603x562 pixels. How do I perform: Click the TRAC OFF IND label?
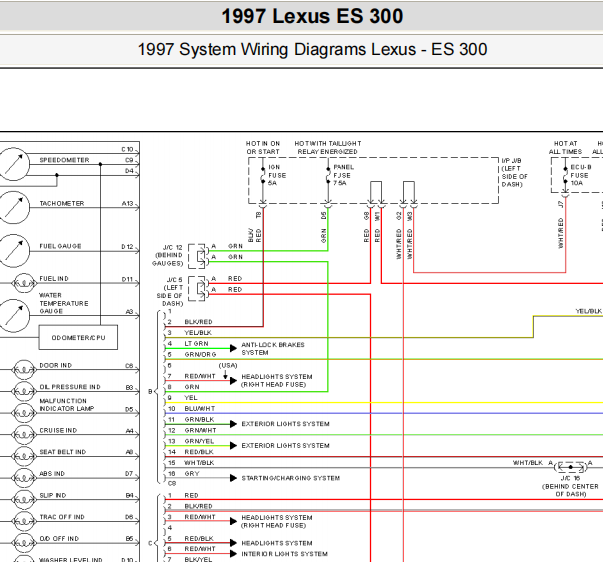coord(62,517)
